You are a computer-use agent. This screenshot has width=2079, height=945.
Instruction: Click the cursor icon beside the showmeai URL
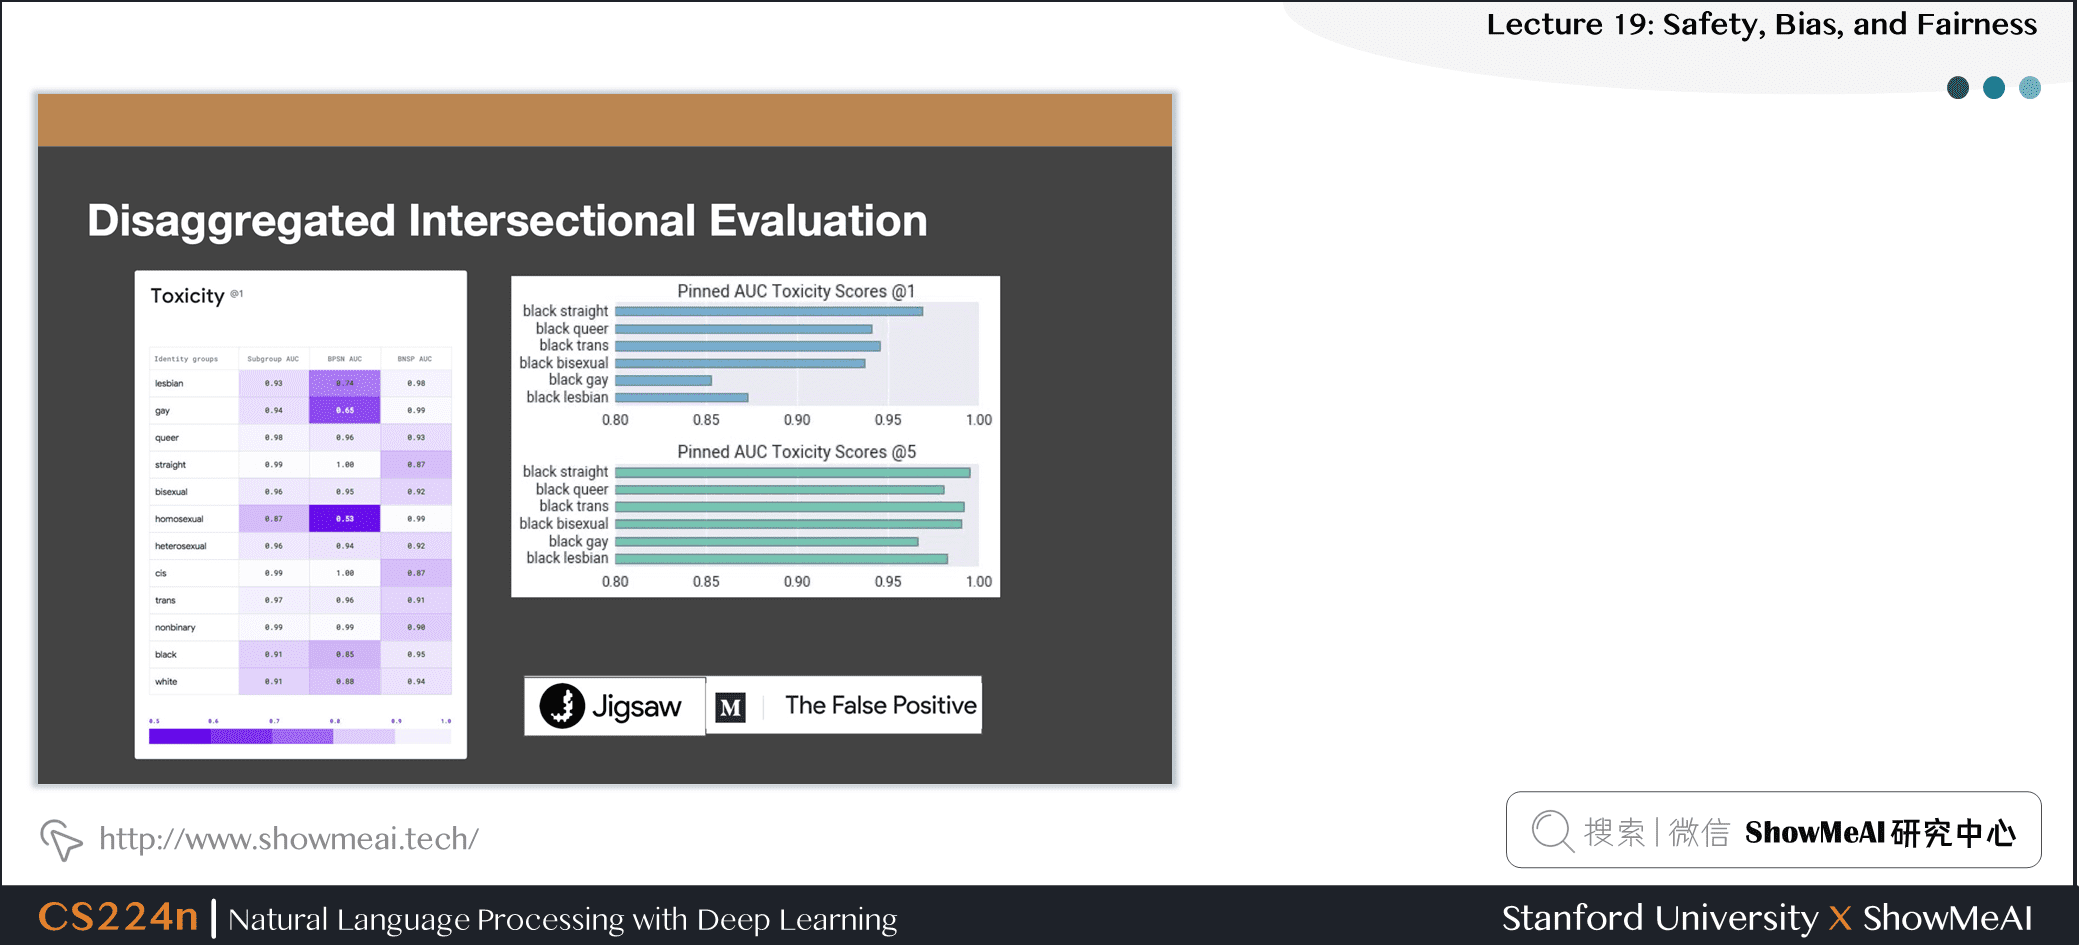61,840
